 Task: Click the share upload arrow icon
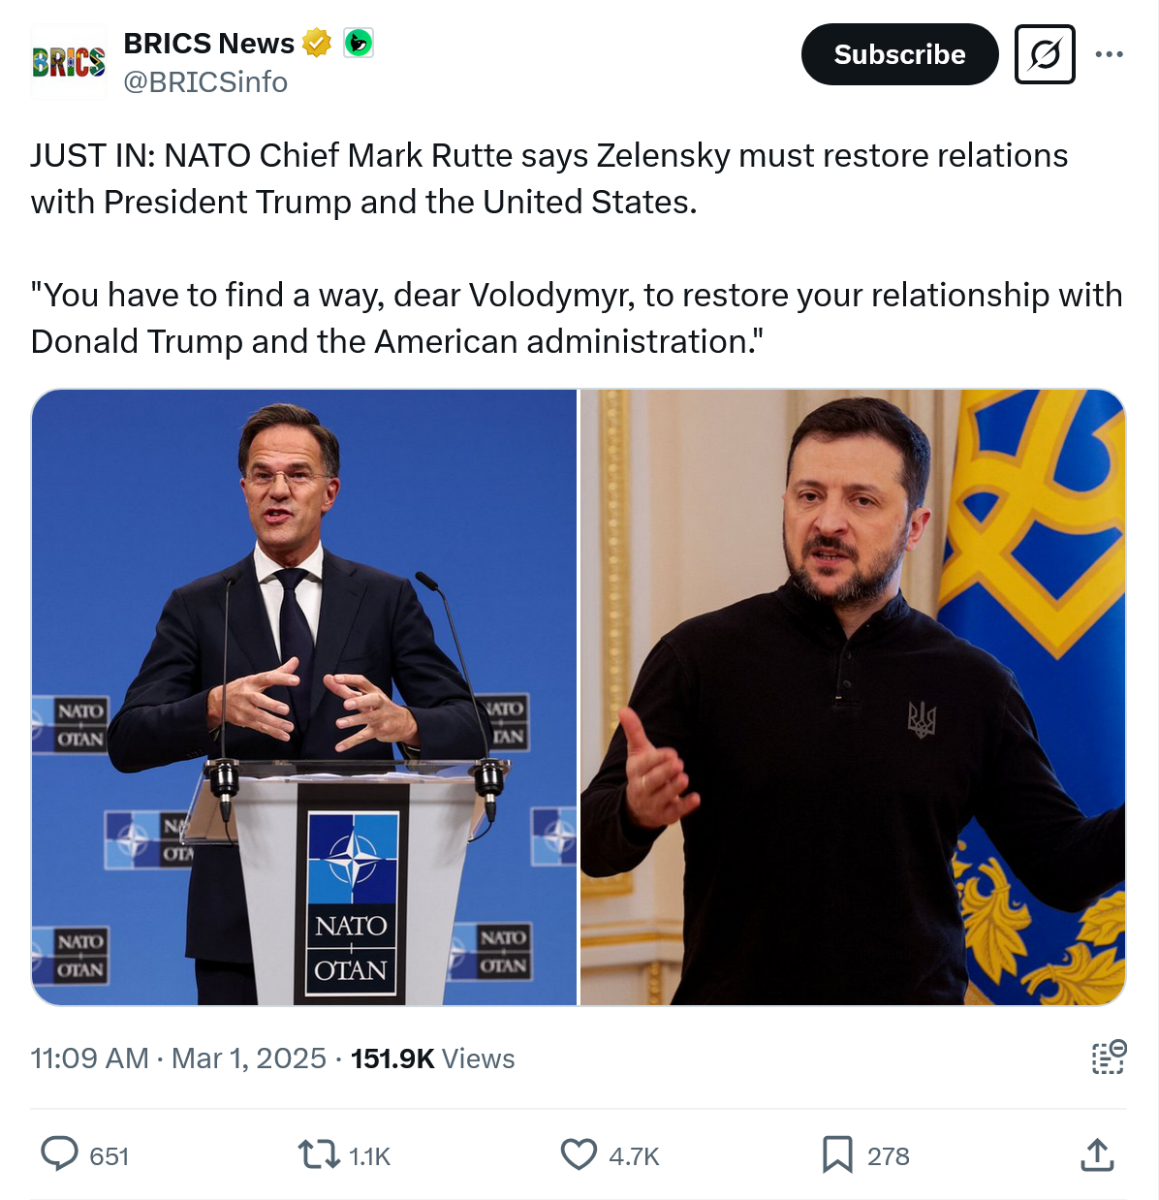coord(1097,1155)
